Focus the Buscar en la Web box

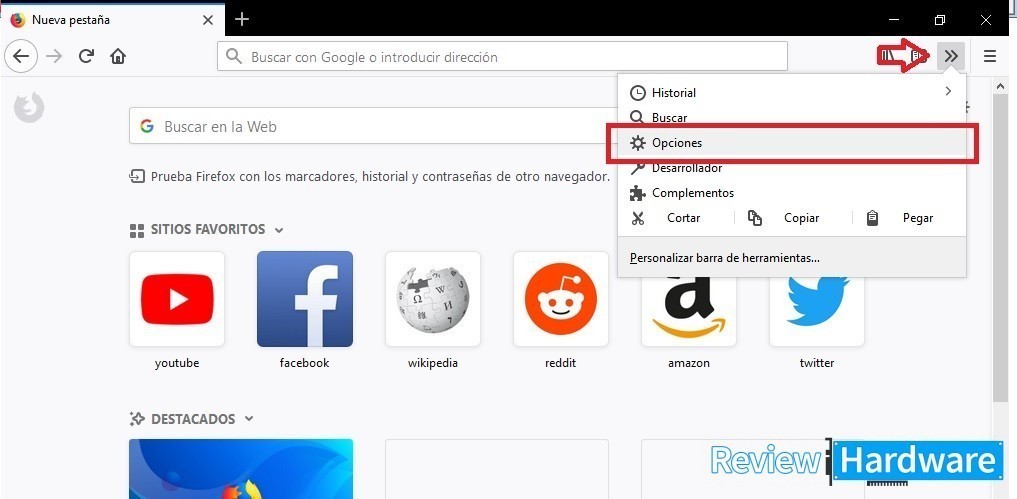[373, 126]
